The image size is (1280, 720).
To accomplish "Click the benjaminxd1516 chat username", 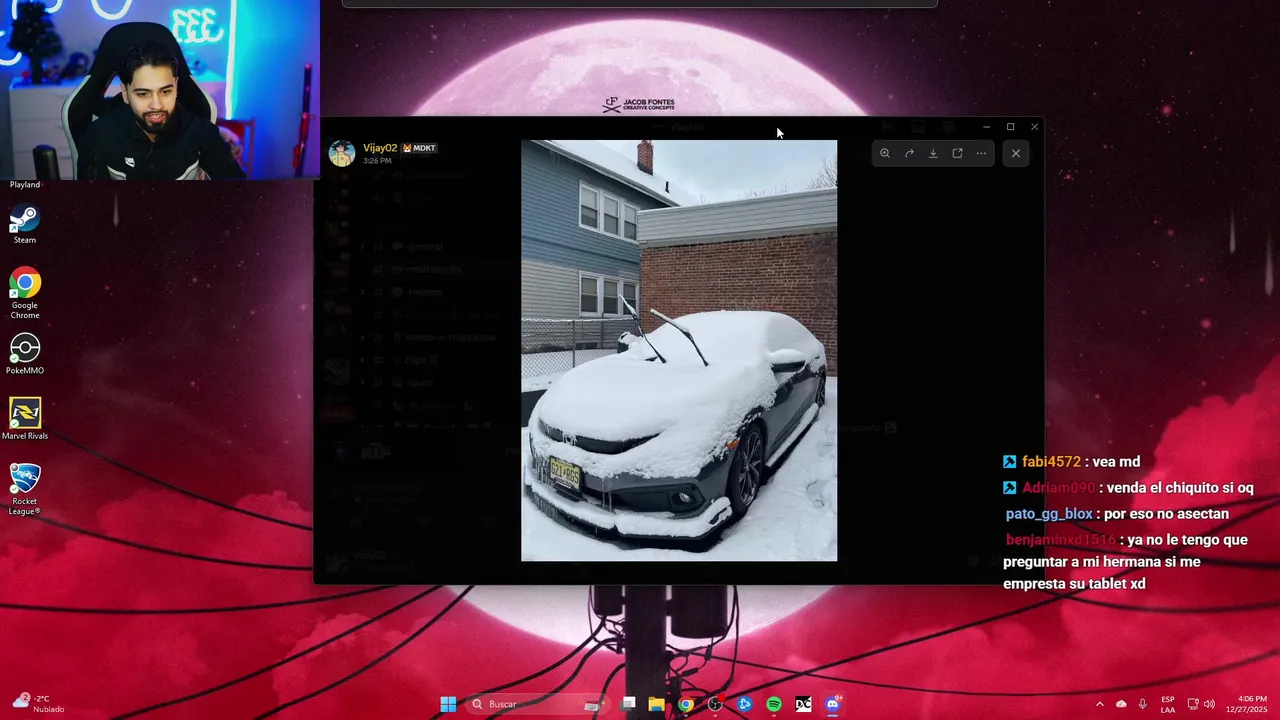I will tap(1060, 540).
